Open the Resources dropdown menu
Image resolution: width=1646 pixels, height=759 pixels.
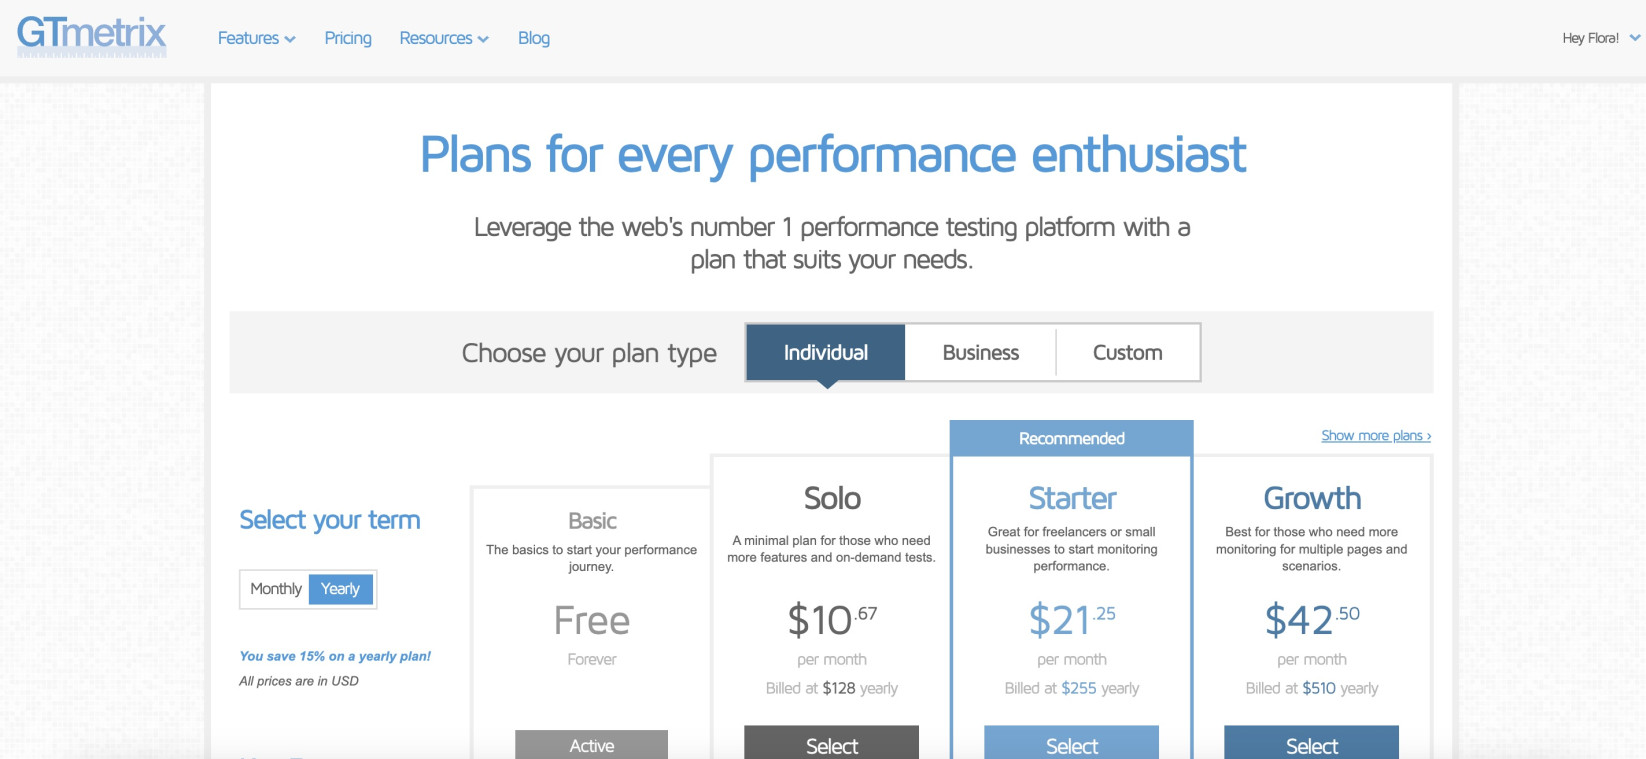tap(444, 38)
